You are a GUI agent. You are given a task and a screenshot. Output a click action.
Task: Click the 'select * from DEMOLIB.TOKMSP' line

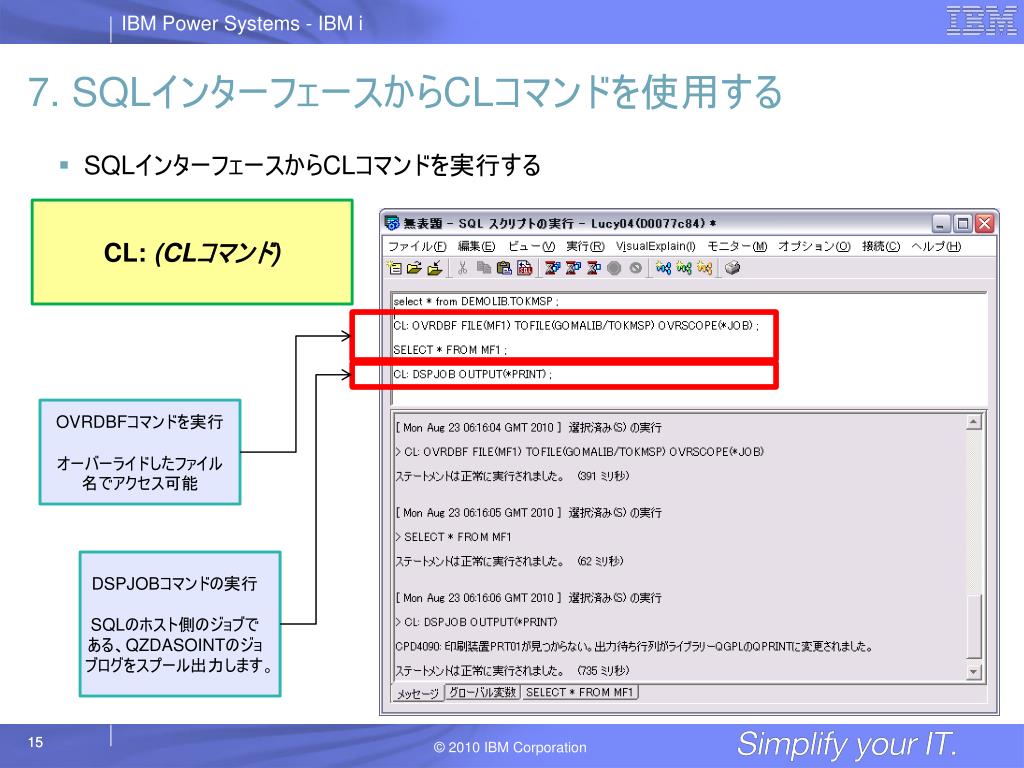coord(475,301)
